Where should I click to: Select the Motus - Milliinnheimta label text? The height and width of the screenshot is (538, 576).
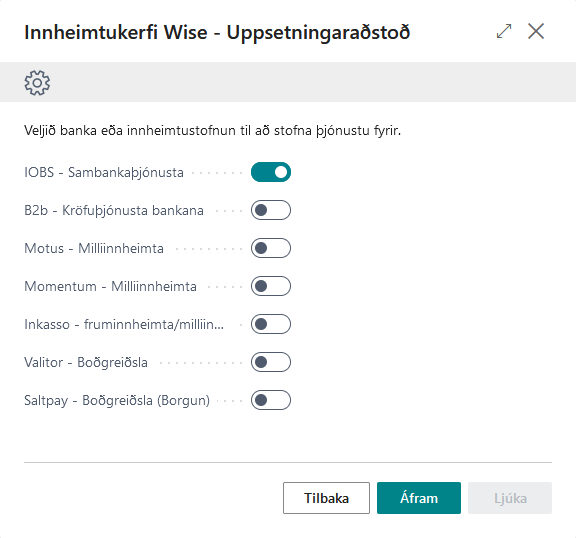[x=94, y=248]
